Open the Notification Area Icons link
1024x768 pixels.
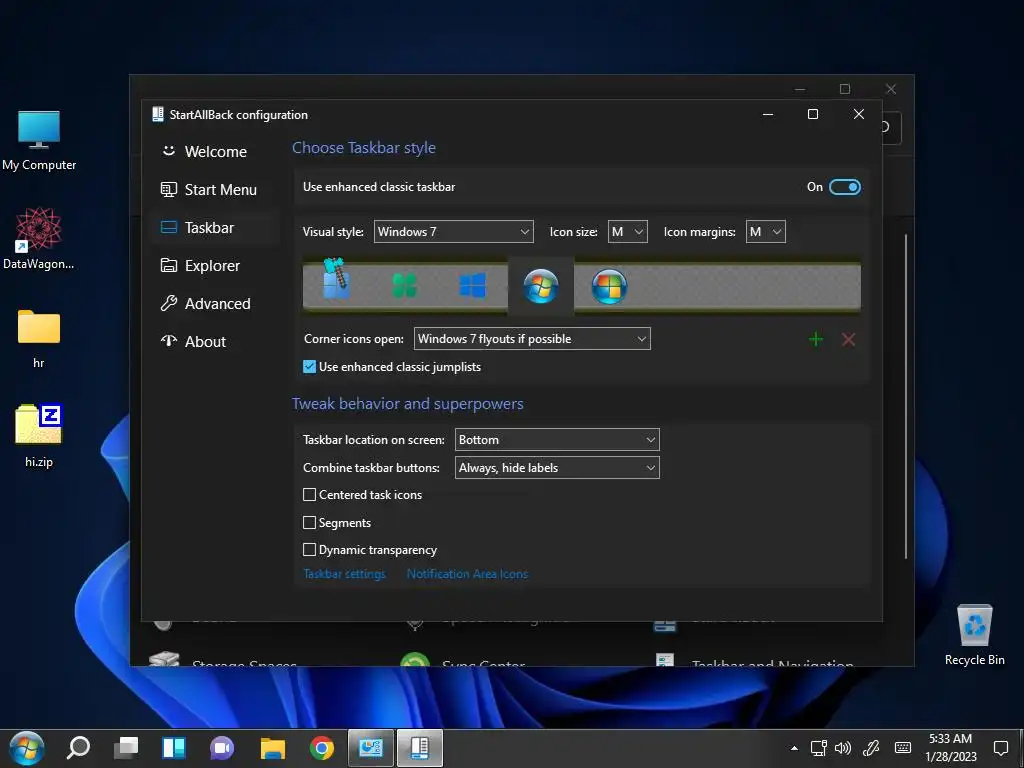[467, 574]
